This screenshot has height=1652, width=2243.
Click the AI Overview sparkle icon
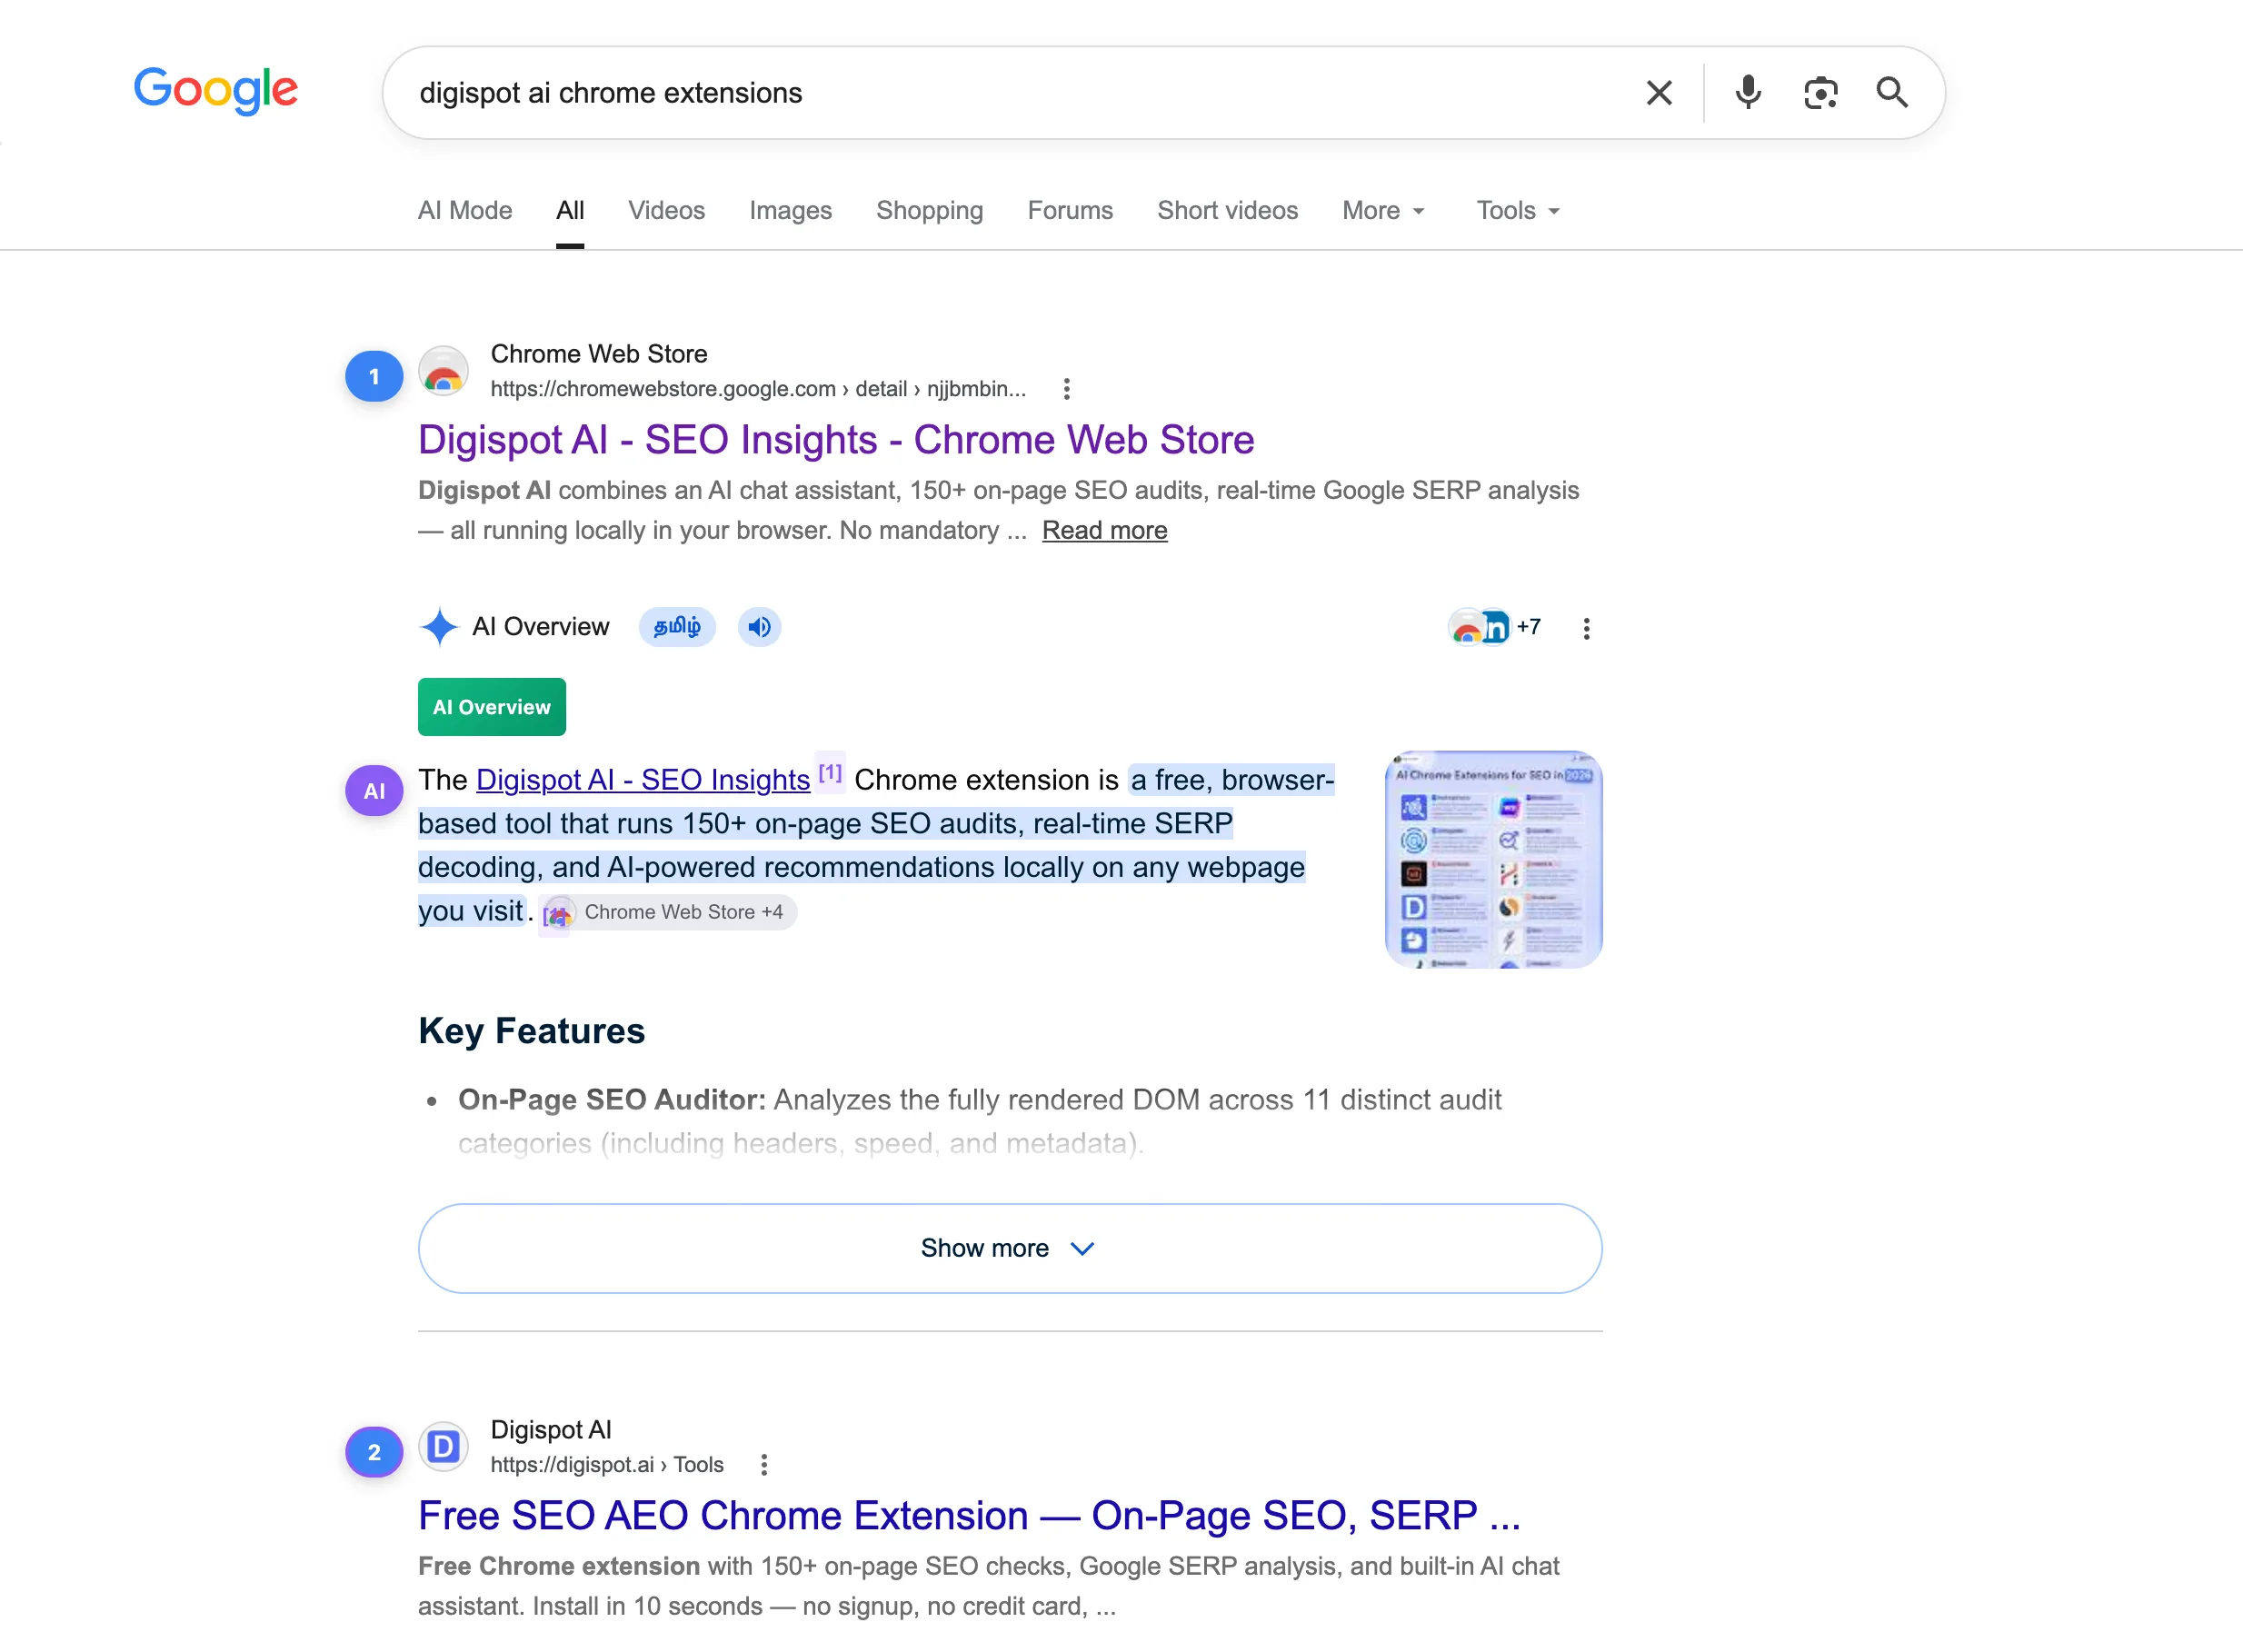[x=439, y=627]
